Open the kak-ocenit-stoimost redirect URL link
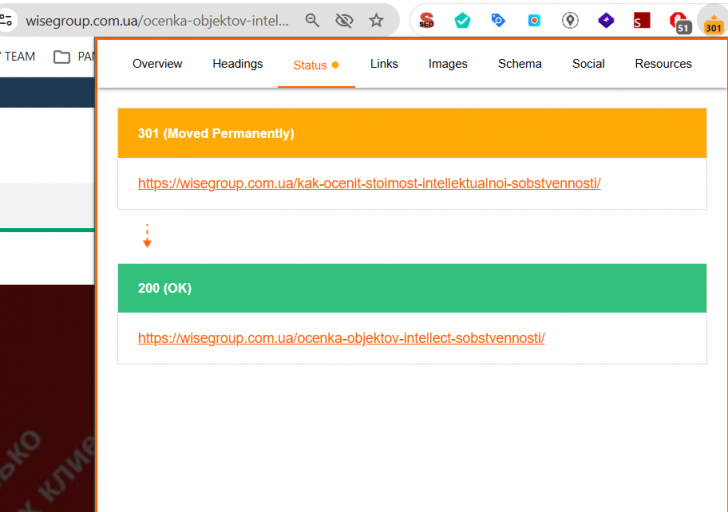The image size is (728, 512). pyautogui.click(x=369, y=183)
